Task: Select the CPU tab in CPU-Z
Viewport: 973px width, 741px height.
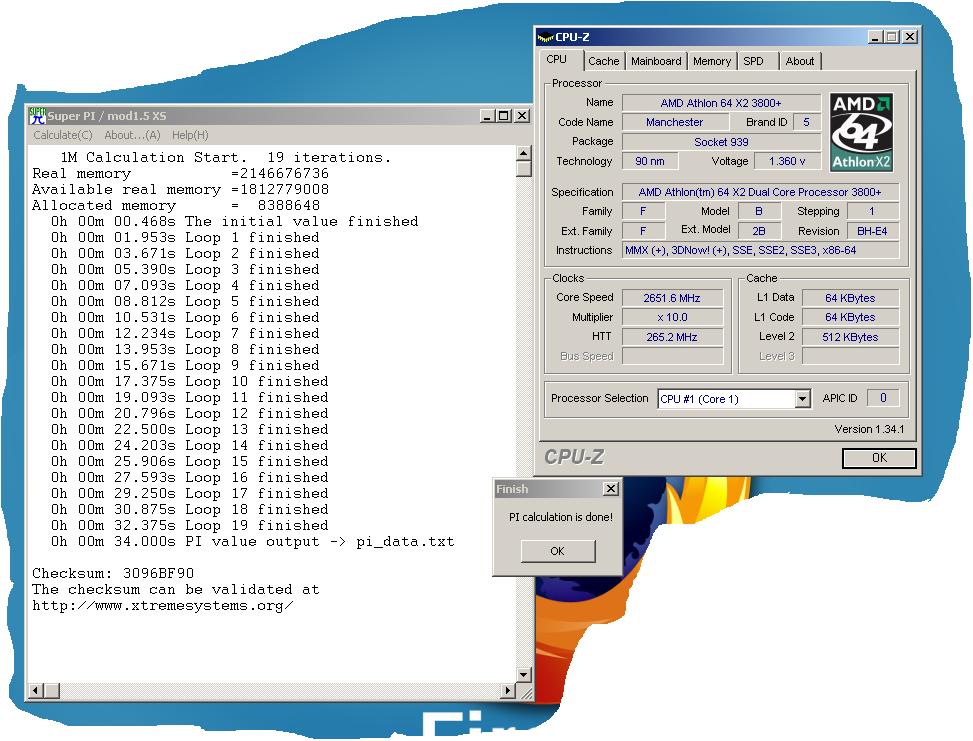Action: click(557, 60)
